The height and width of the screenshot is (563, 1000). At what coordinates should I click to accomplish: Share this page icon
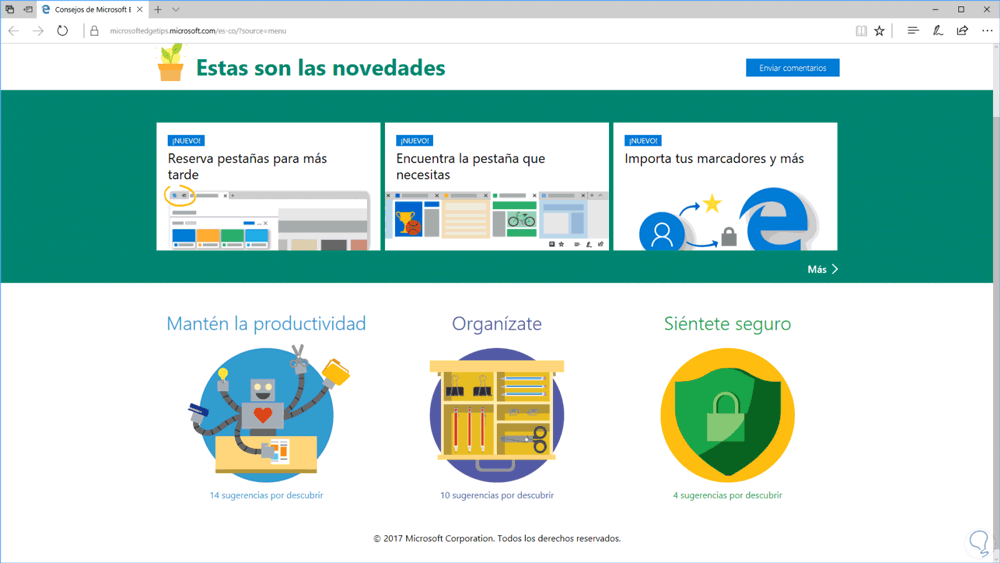click(x=962, y=31)
